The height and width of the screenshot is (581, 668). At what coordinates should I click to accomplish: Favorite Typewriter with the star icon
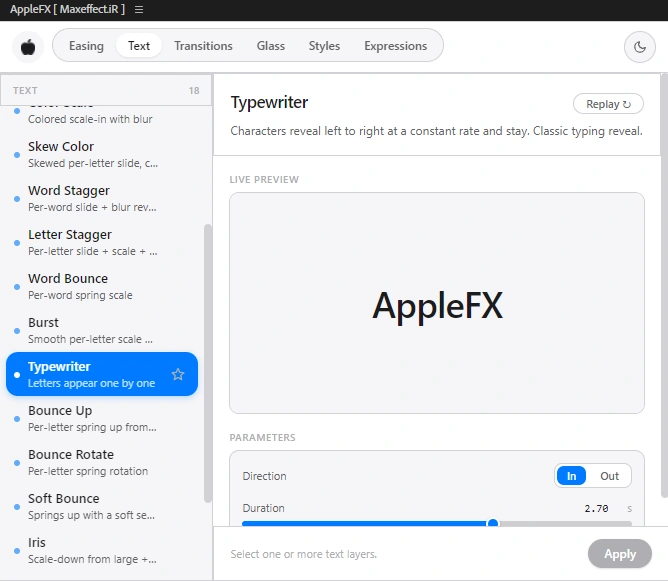click(178, 374)
